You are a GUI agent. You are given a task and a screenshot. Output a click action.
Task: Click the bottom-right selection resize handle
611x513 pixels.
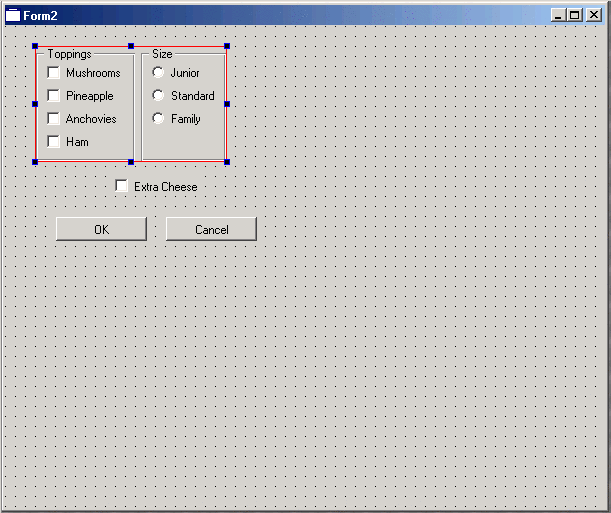tap(227, 161)
